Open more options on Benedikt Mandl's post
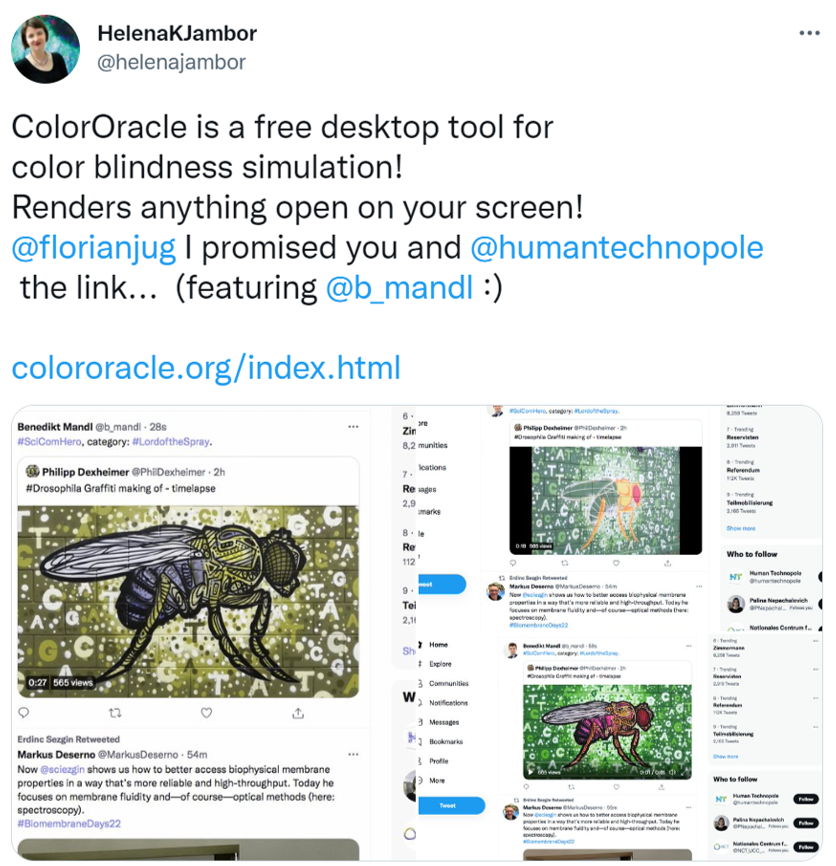 pos(353,427)
